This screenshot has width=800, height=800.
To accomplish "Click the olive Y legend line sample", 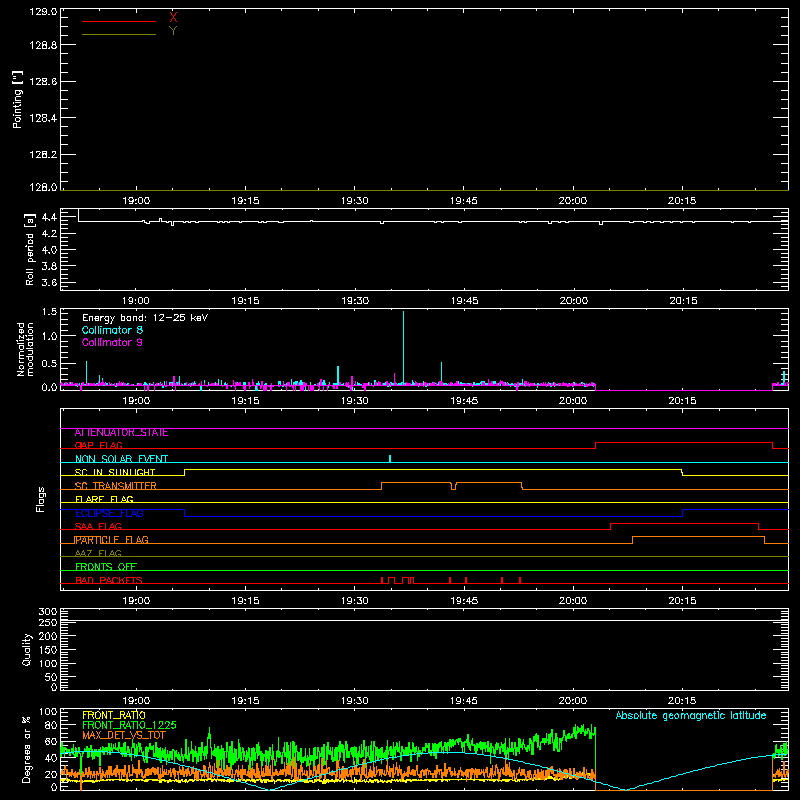I will (119, 34).
